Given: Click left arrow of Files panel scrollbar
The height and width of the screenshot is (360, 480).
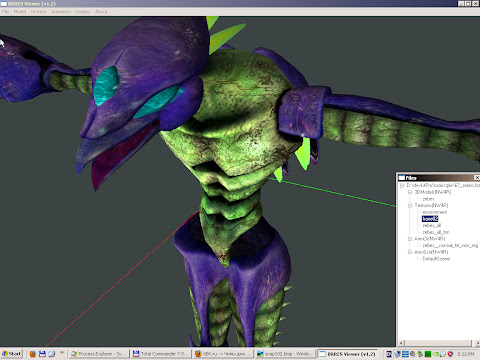Looking at the screenshot, I should click(402, 343).
